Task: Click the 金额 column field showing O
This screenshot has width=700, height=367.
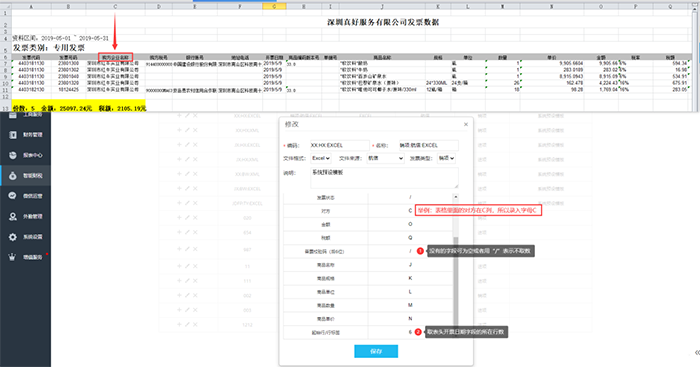Action: (x=410, y=224)
